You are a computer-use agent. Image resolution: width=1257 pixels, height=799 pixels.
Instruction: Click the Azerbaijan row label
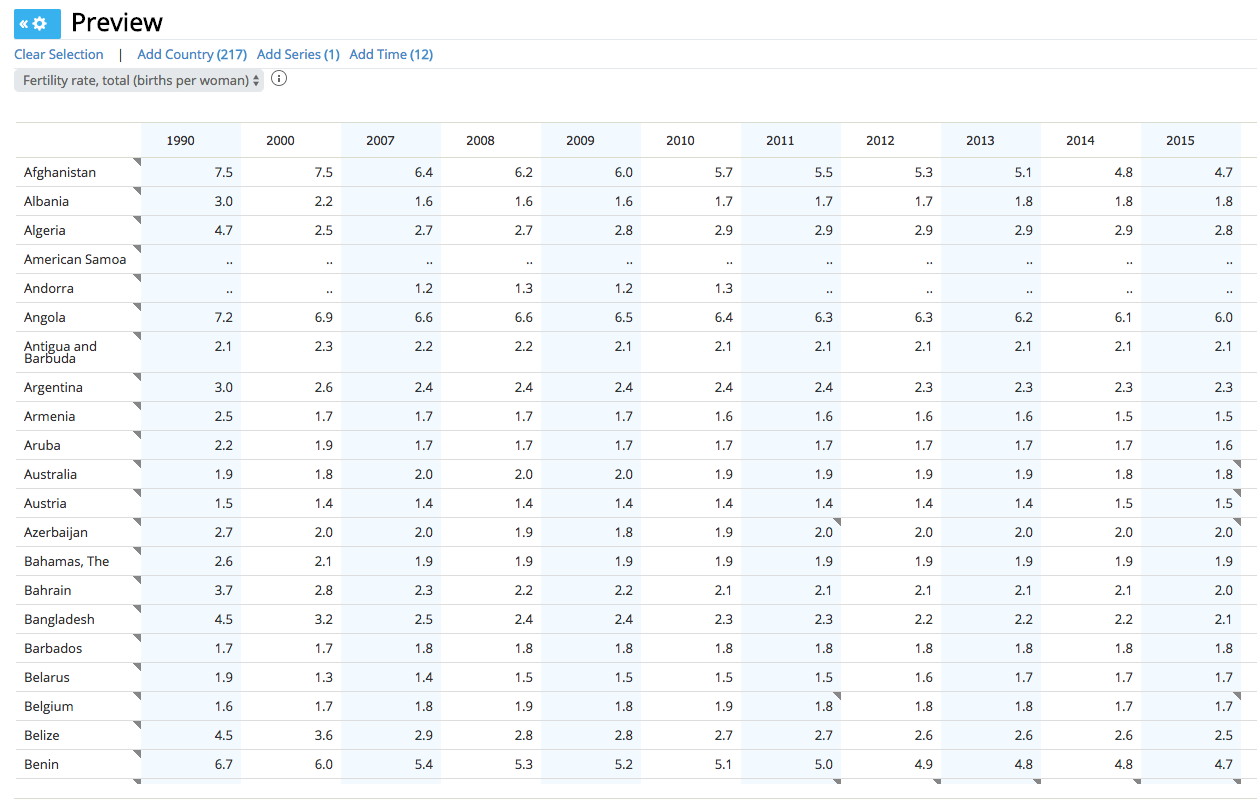(x=56, y=532)
